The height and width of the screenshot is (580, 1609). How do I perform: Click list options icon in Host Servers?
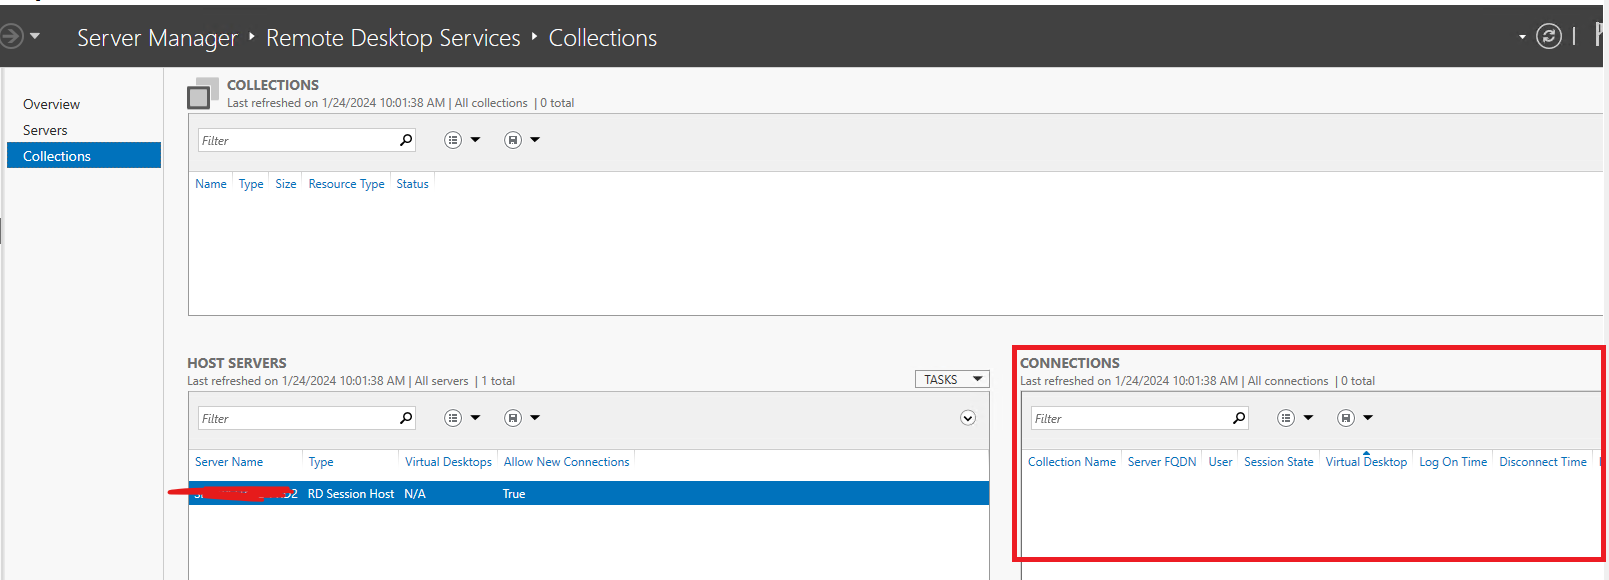tap(453, 418)
